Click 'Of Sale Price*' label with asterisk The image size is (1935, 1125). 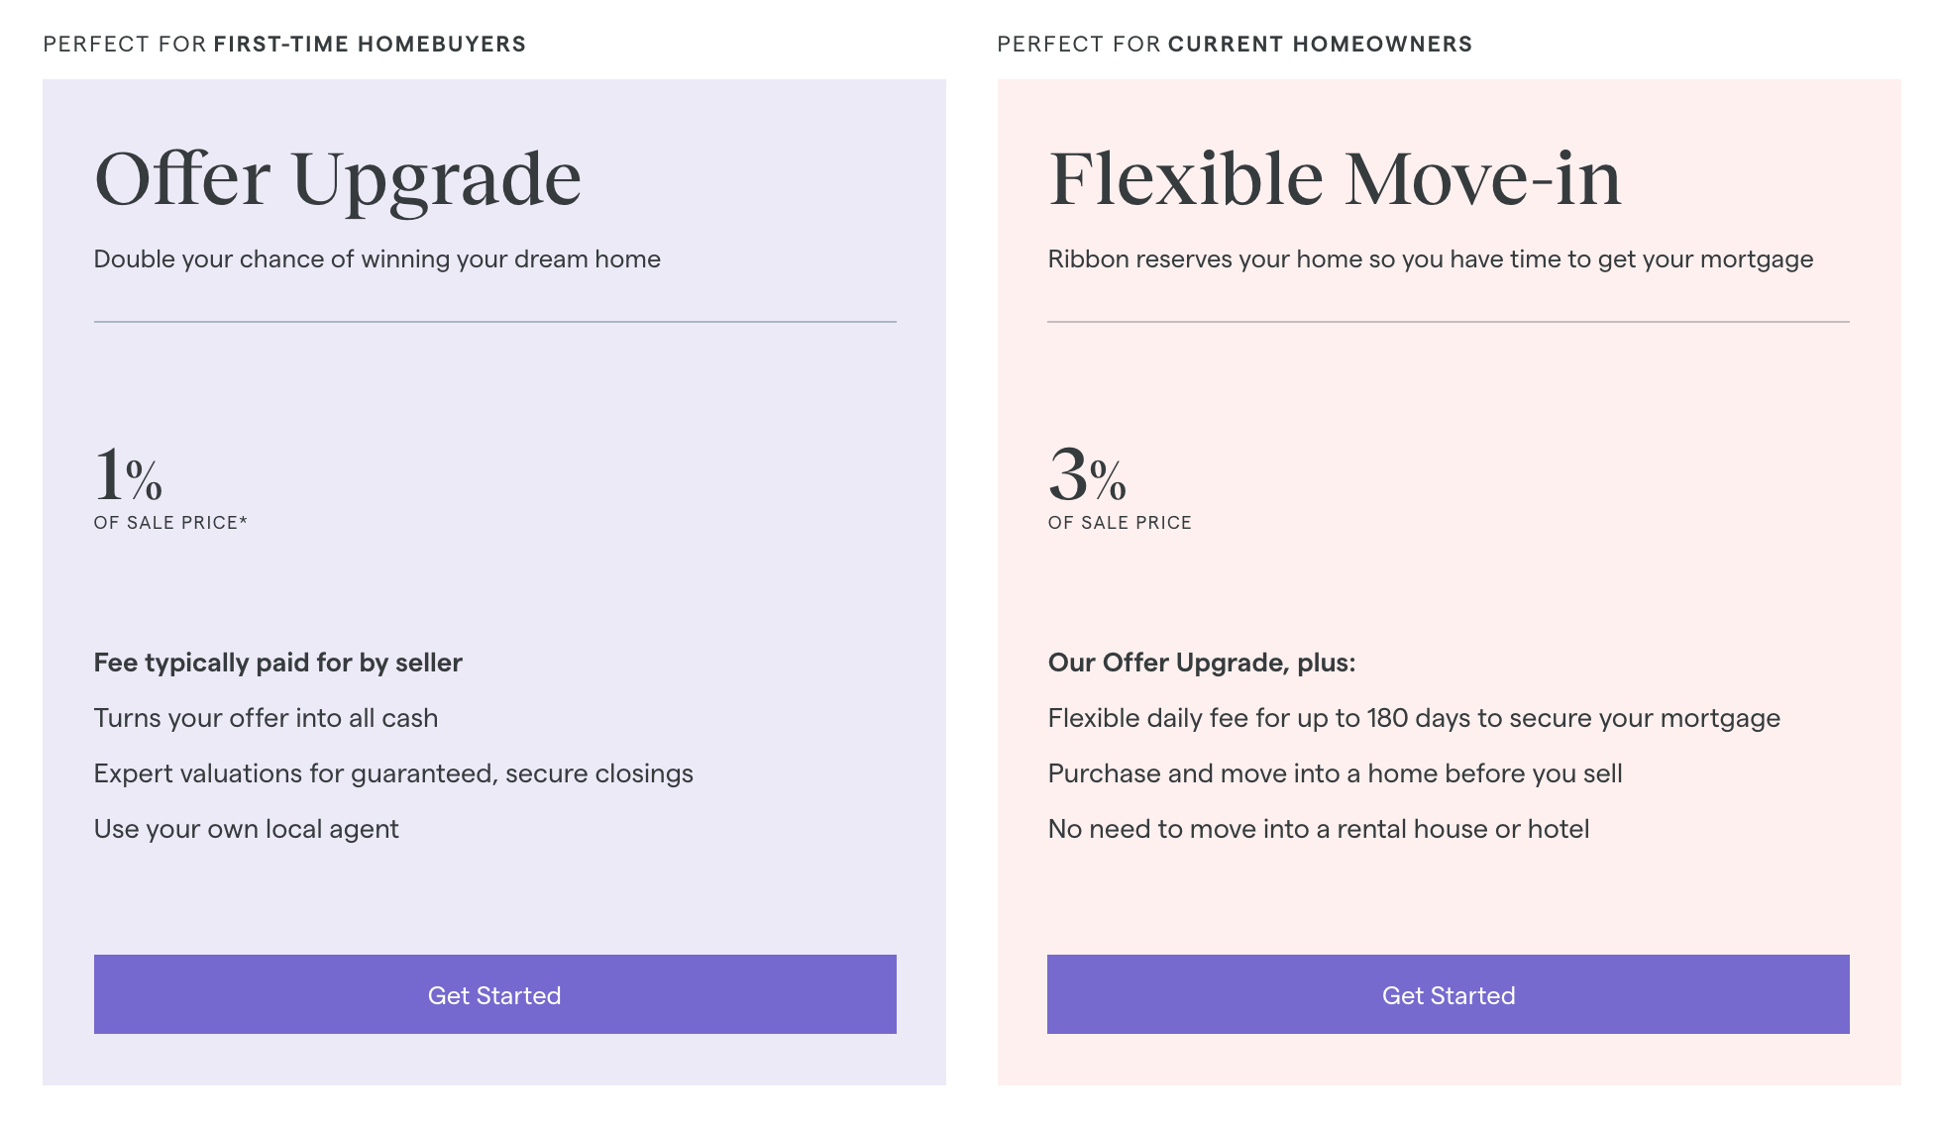[x=170, y=523]
